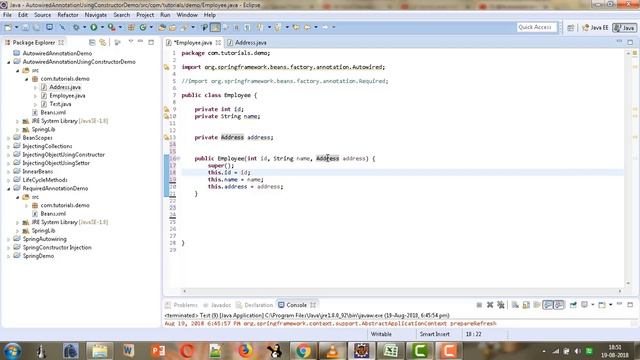Expand the BeanScopes project
This screenshot has height=360, width=640.
click(x=9, y=138)
